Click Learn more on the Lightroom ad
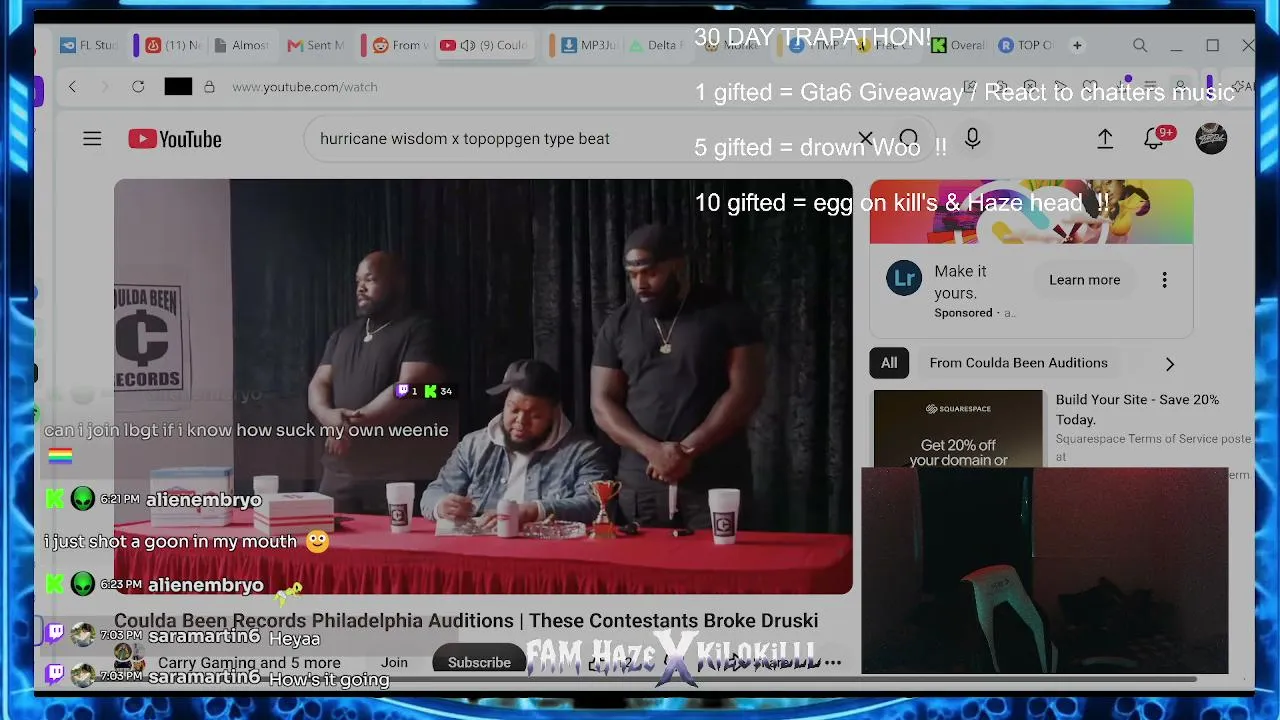This screenshot has width=1280, height=720. (x=1084, y=280)
